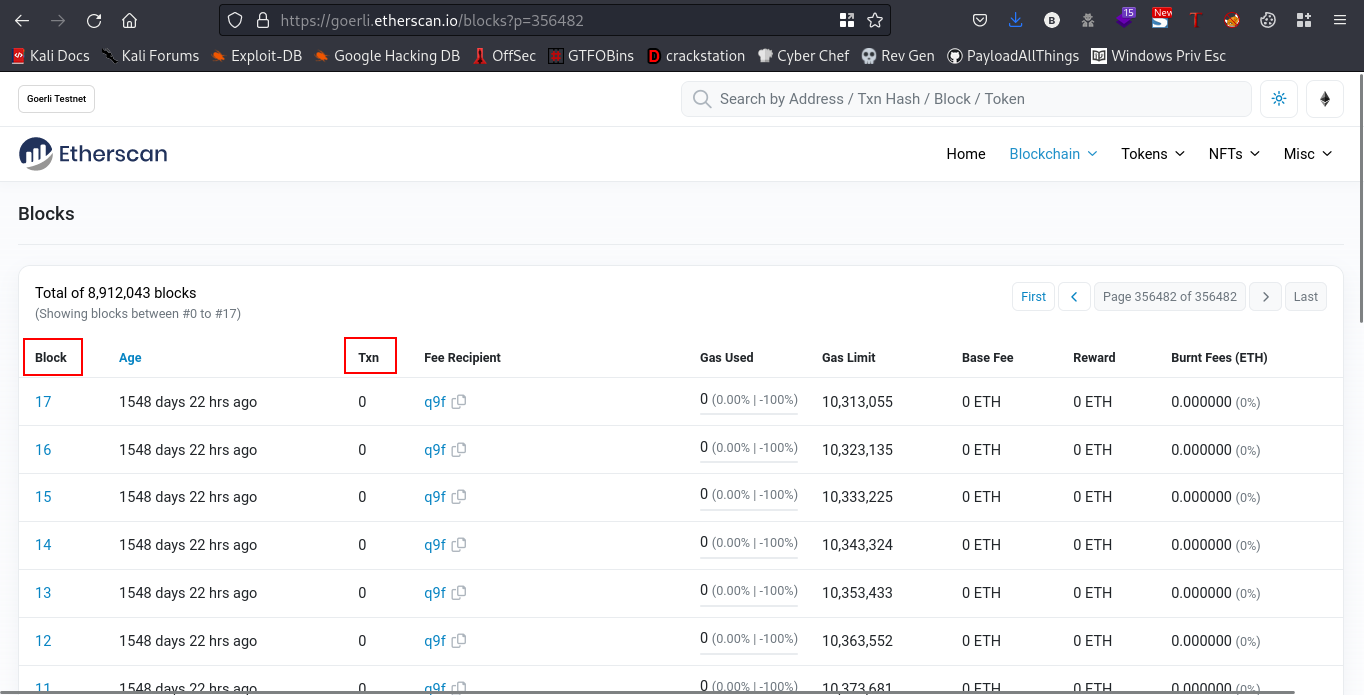Click gas limit value 10,313,055
Viewport: 1364px width, 695px height.
(857, 402)
